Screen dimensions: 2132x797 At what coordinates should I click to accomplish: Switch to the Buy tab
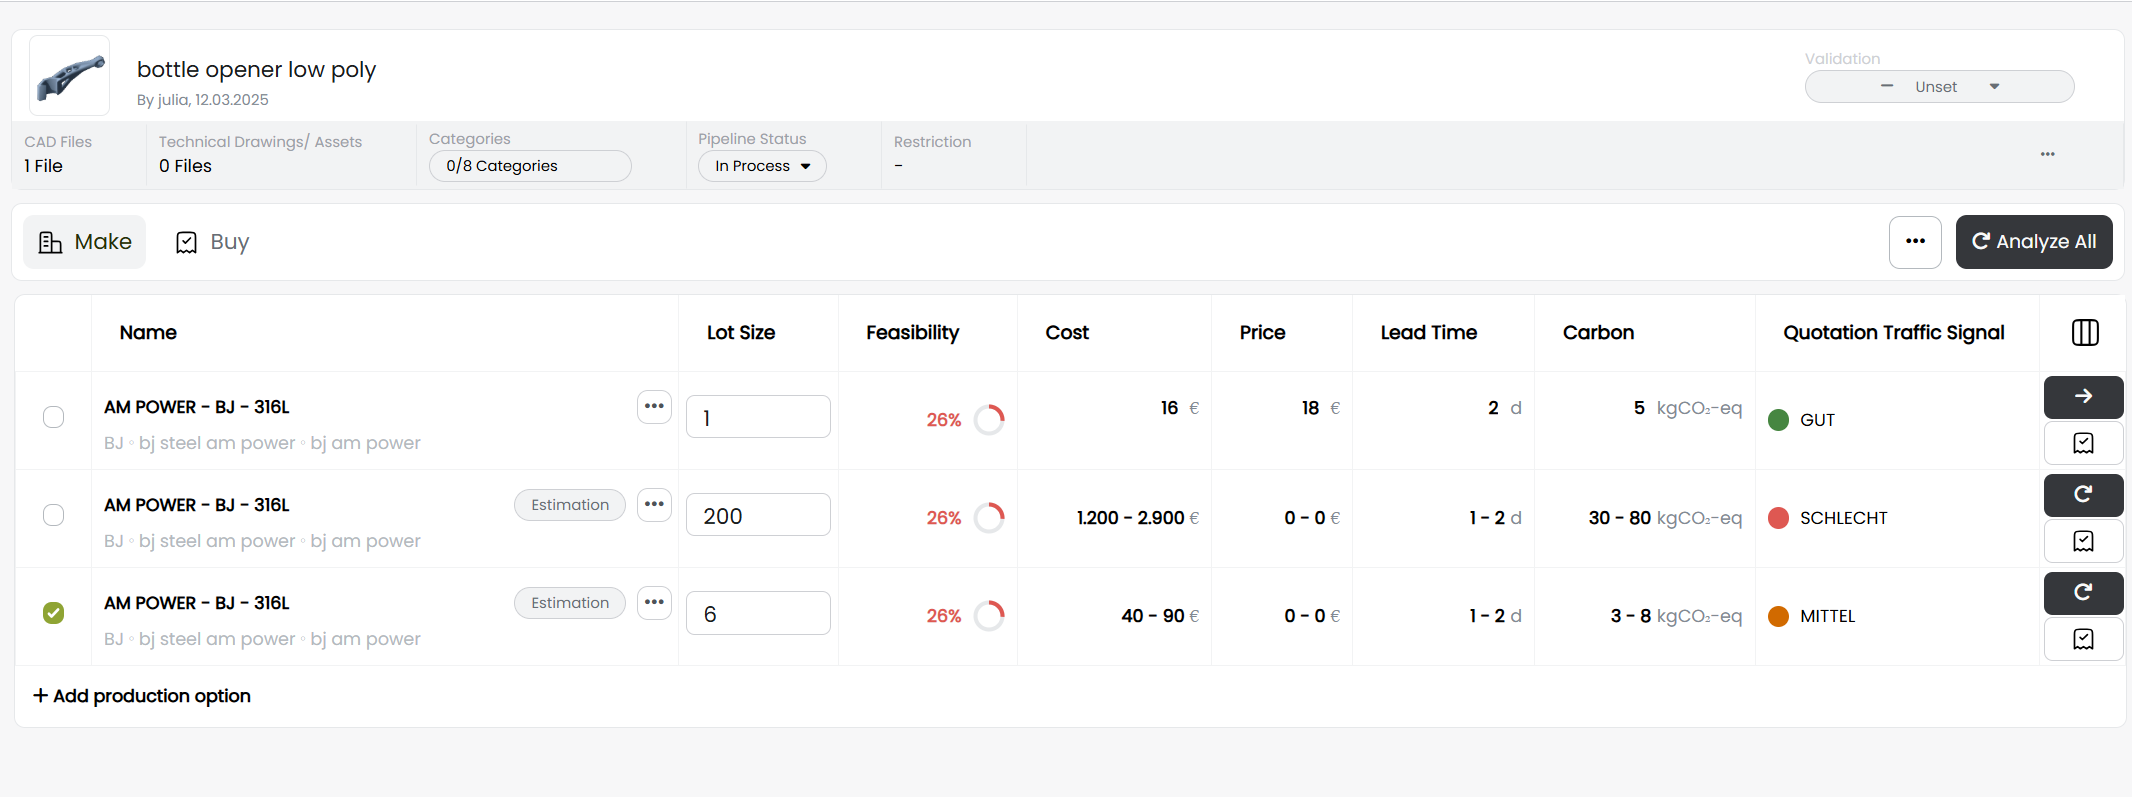213,242
